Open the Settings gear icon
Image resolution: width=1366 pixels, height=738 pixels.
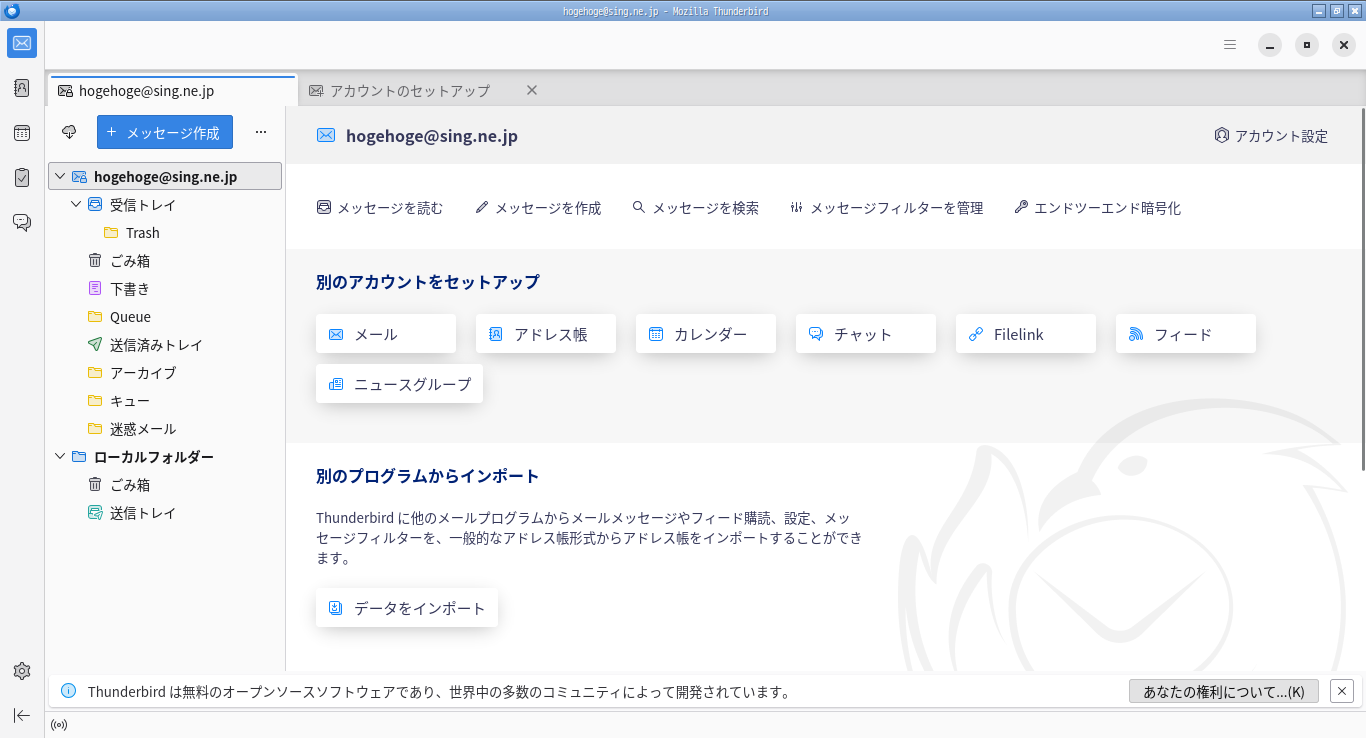click(x=22, y=670)
